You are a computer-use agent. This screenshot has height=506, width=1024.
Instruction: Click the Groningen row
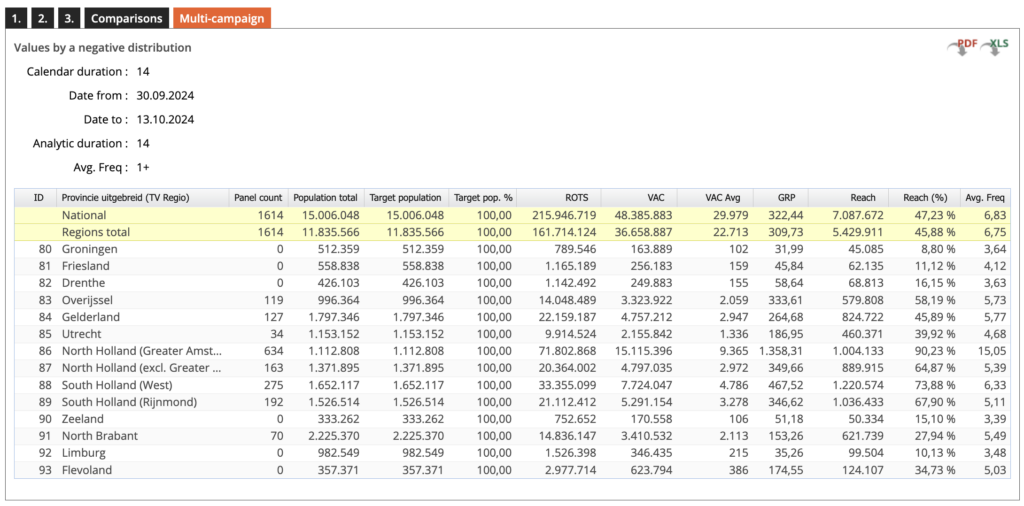[90, 249]
